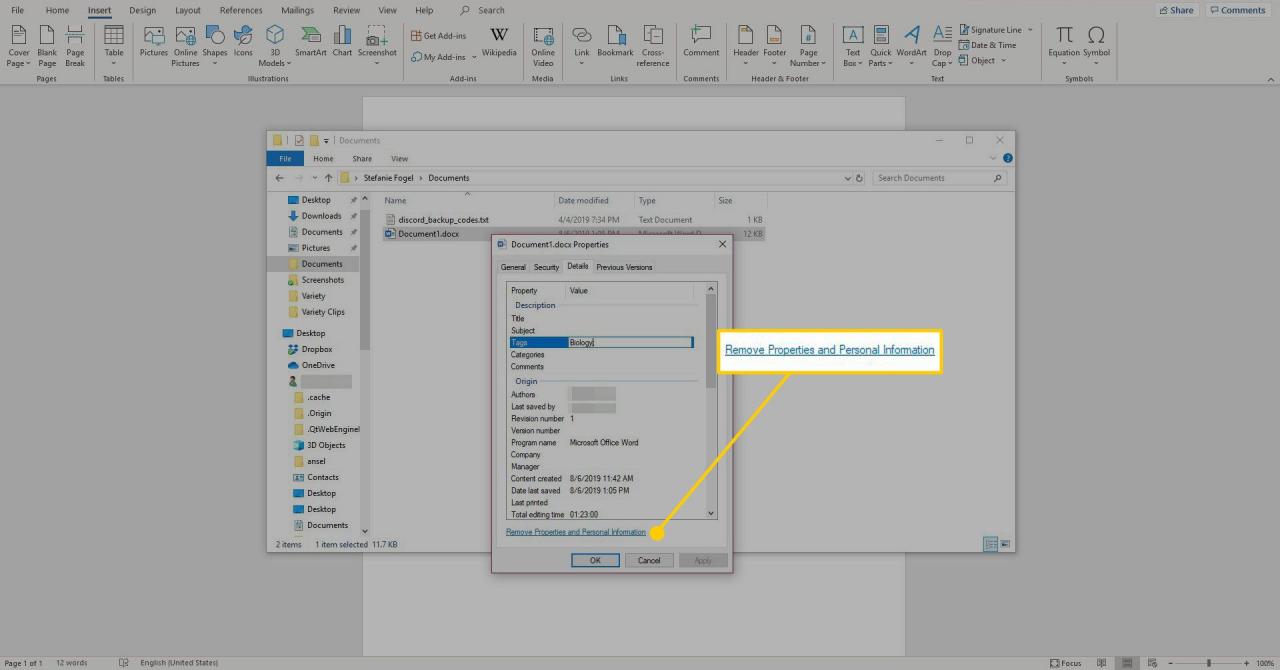Refresh the File Explorer address bar
The image size is (1280, 670).
tap(860, 178)
